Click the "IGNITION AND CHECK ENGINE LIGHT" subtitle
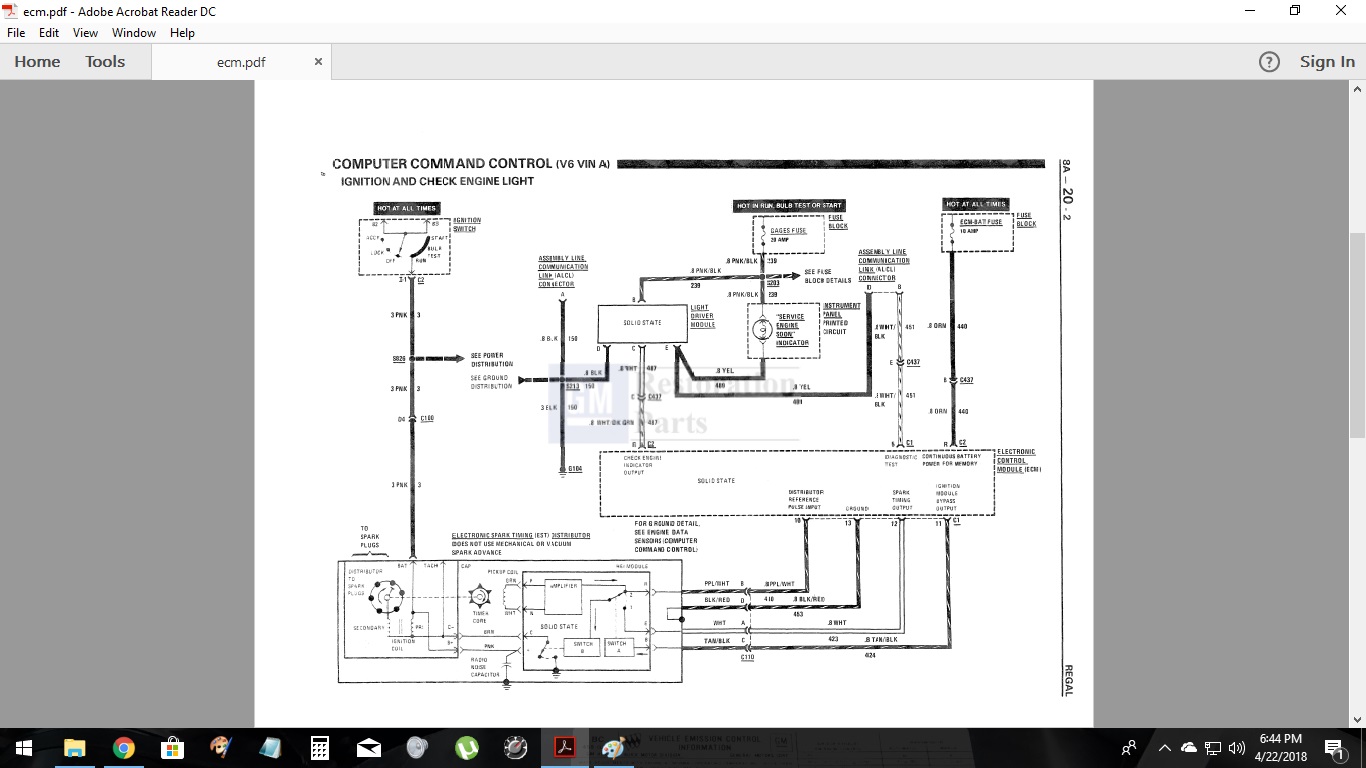The width and height of the screenshot is (1366, 768). point(437,182)
